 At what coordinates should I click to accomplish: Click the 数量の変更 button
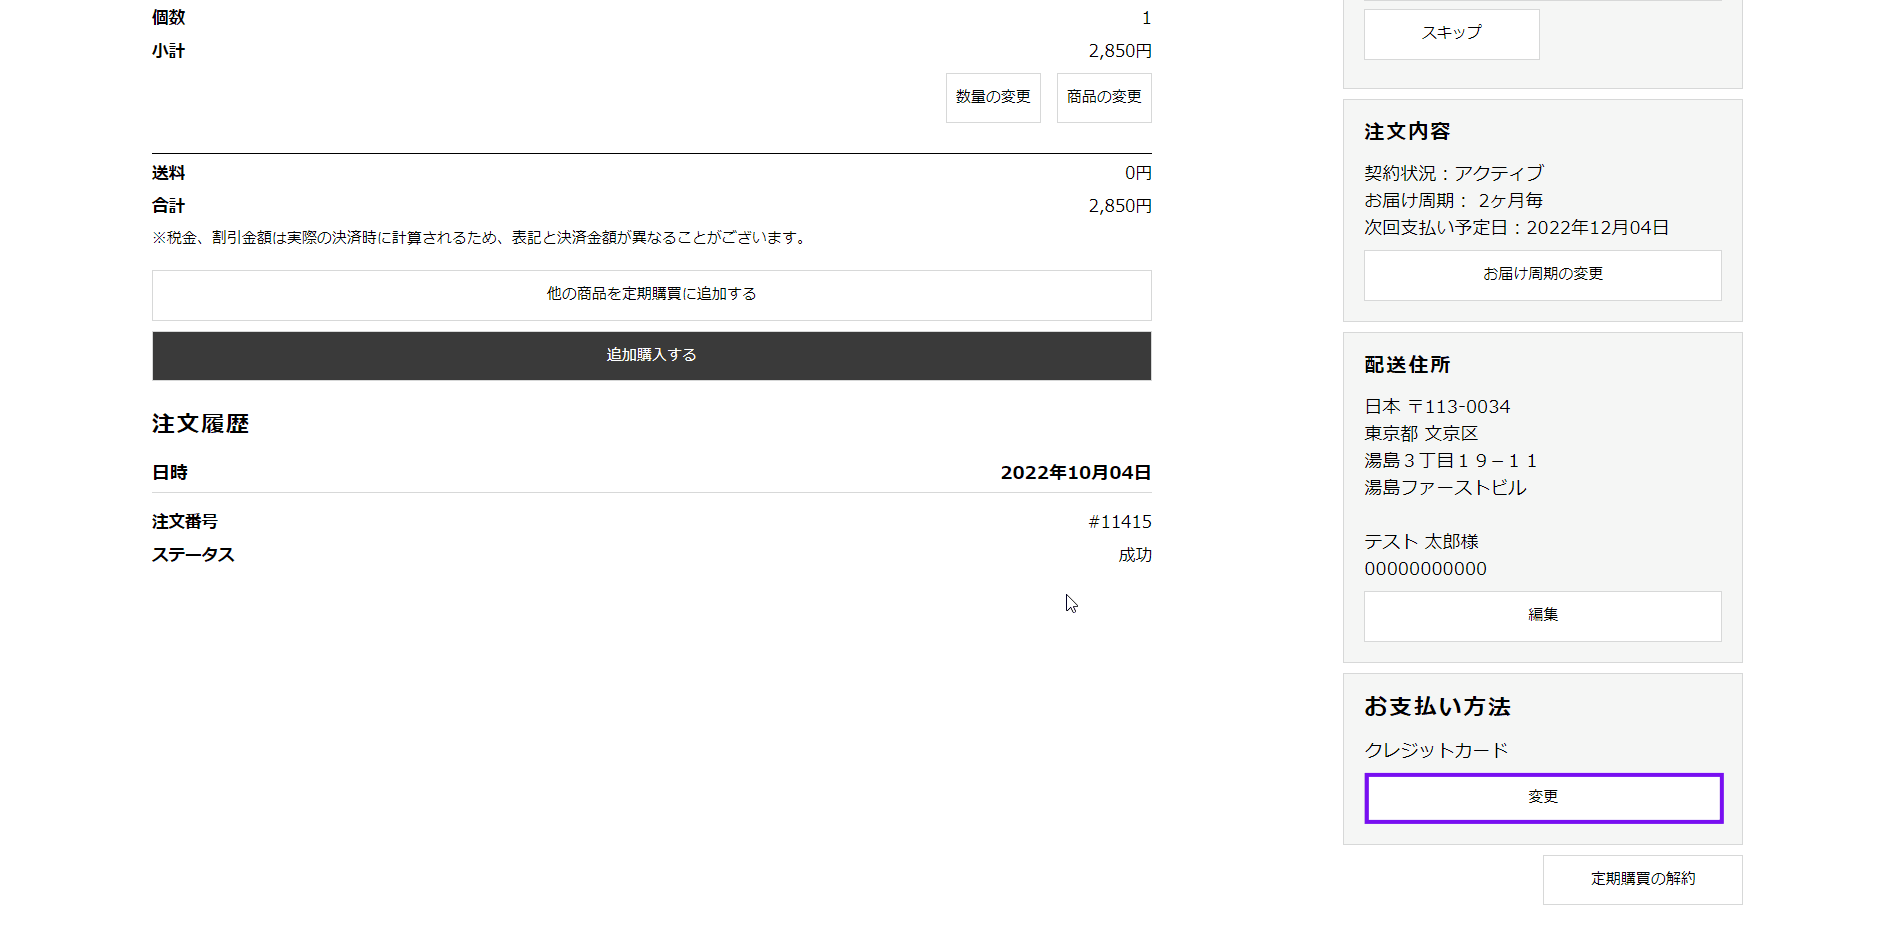993,98
